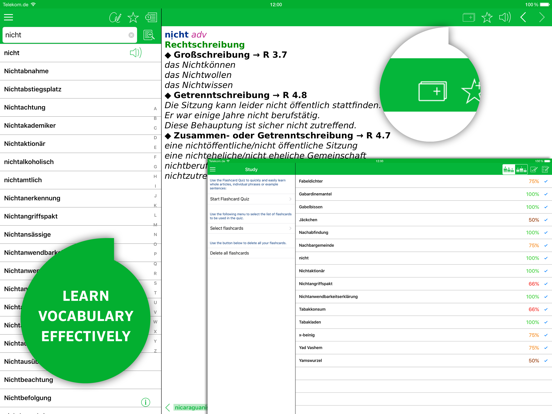Screen dimensions: 552x414
Task: Open the history list icon
Action: click(x=151, y=17)
